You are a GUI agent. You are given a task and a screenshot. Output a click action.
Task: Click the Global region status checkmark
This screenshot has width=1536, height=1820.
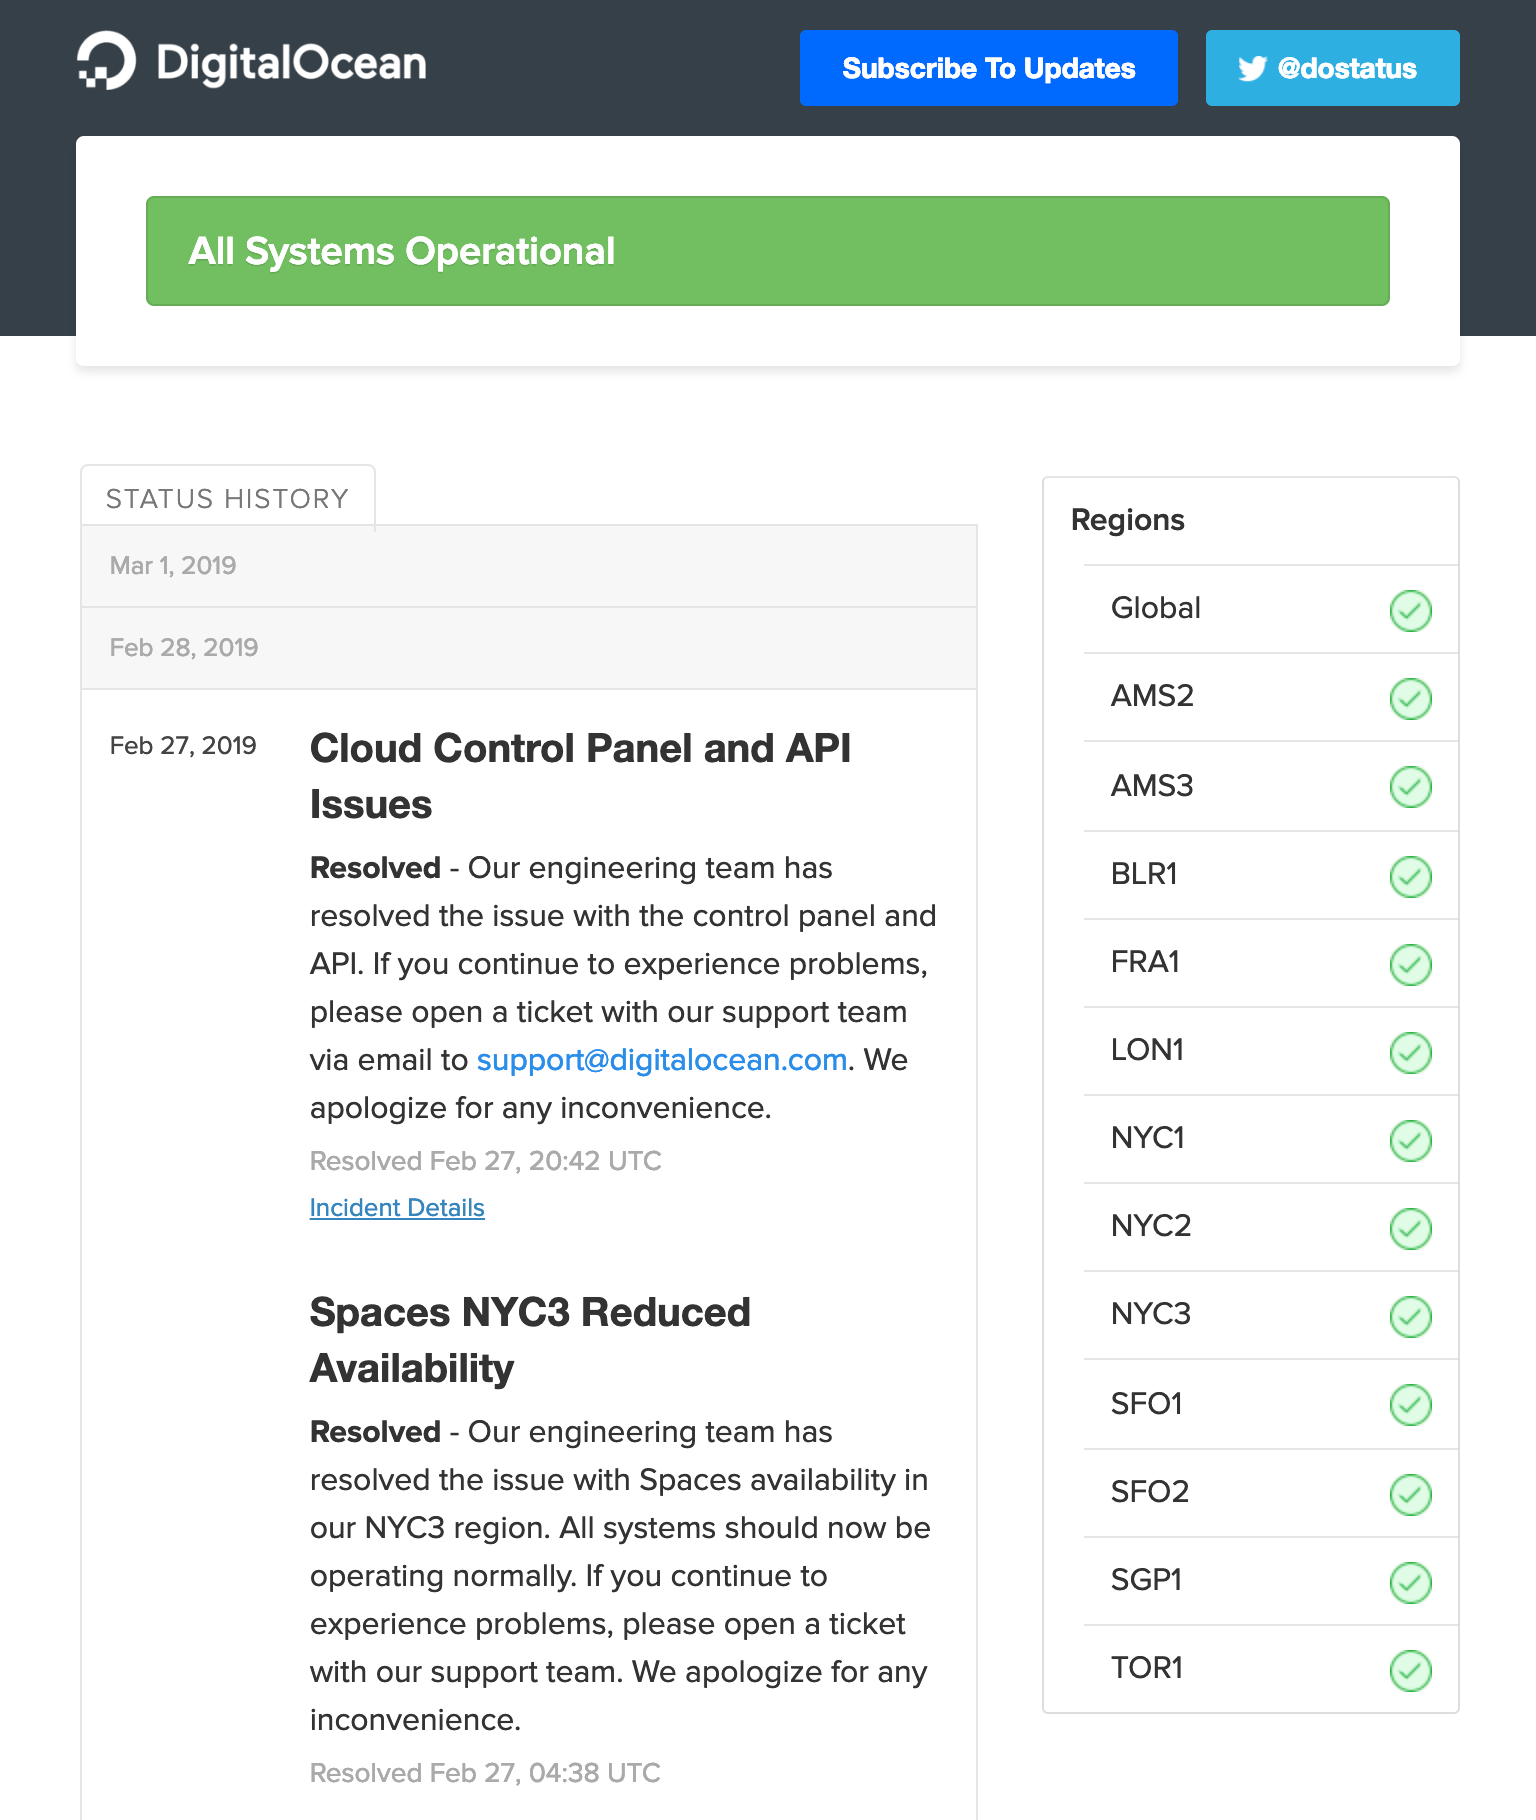(1410, 610)
